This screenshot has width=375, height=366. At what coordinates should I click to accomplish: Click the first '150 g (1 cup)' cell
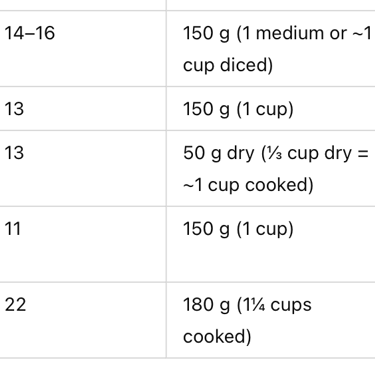pos(271,108)
